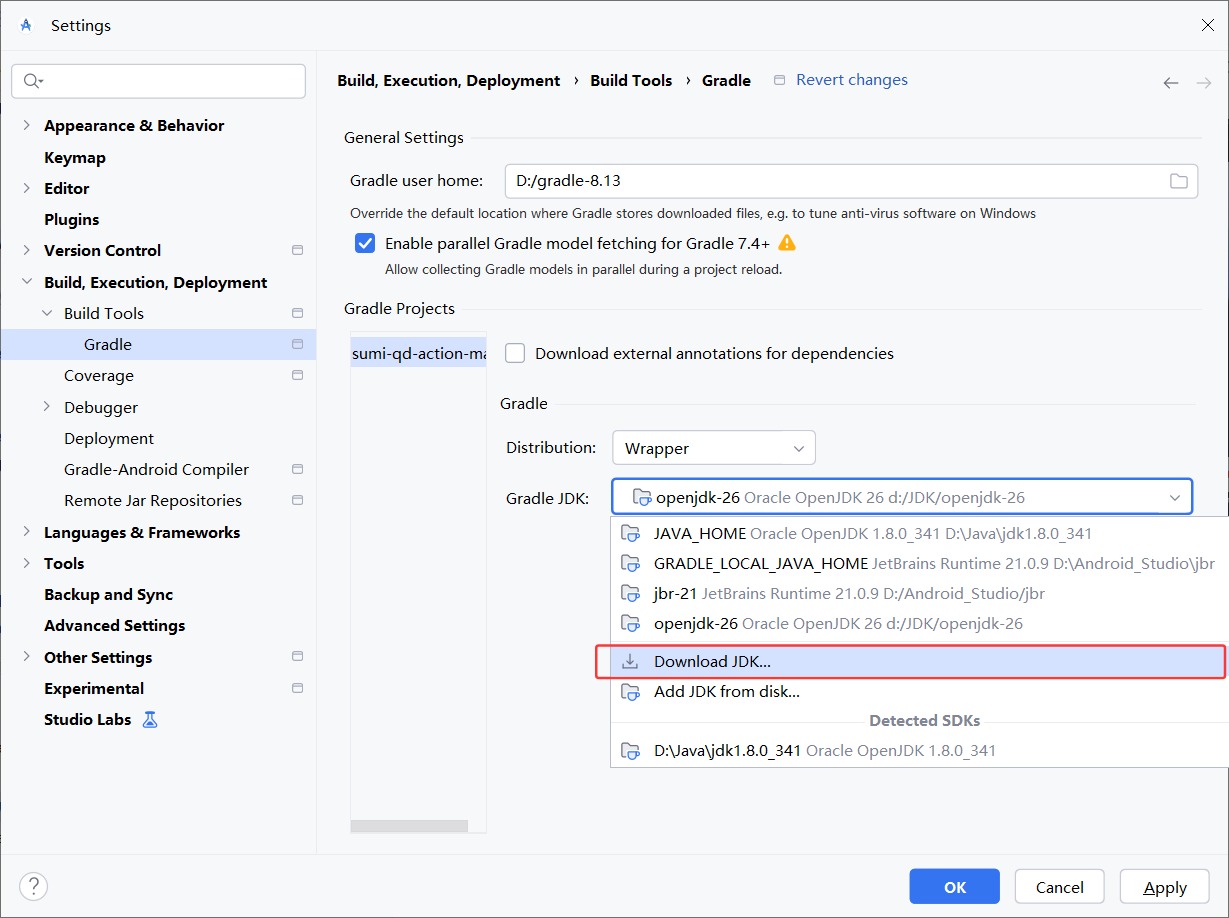Expand the Appearance & Behavior section

point(26,125)
